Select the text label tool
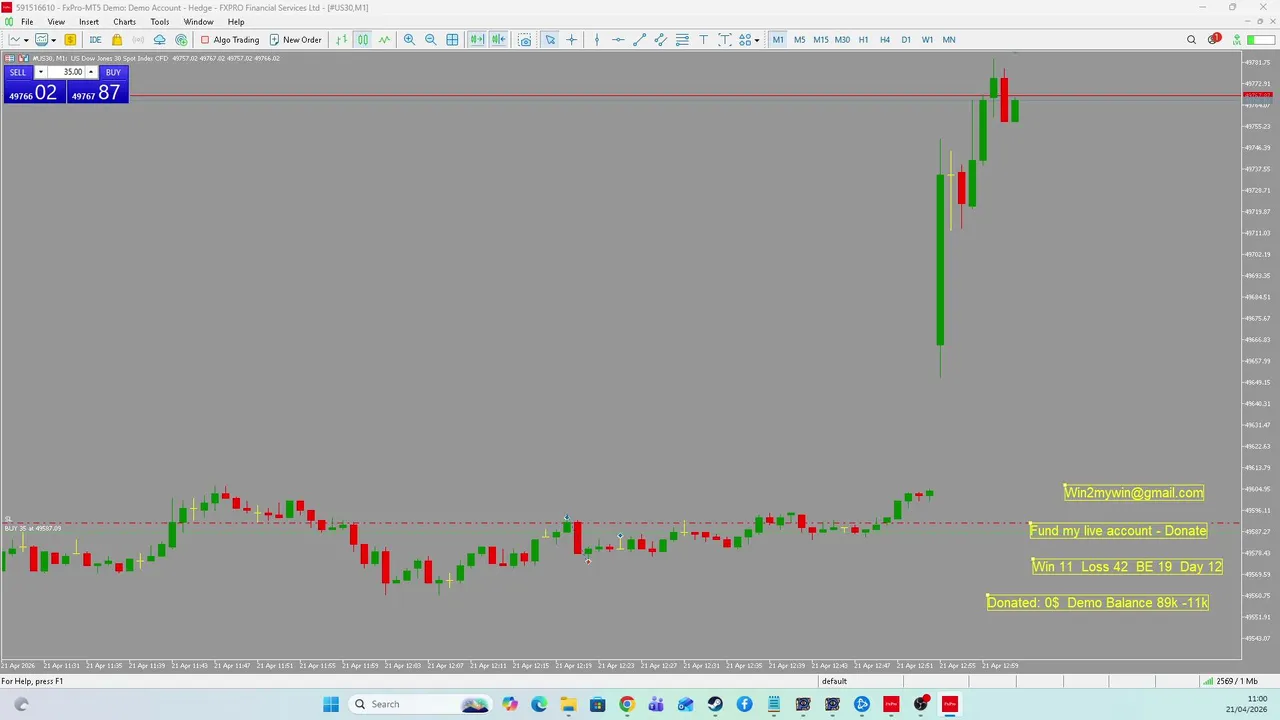Viewport: 1280px width, 720px height. point(725,40)
